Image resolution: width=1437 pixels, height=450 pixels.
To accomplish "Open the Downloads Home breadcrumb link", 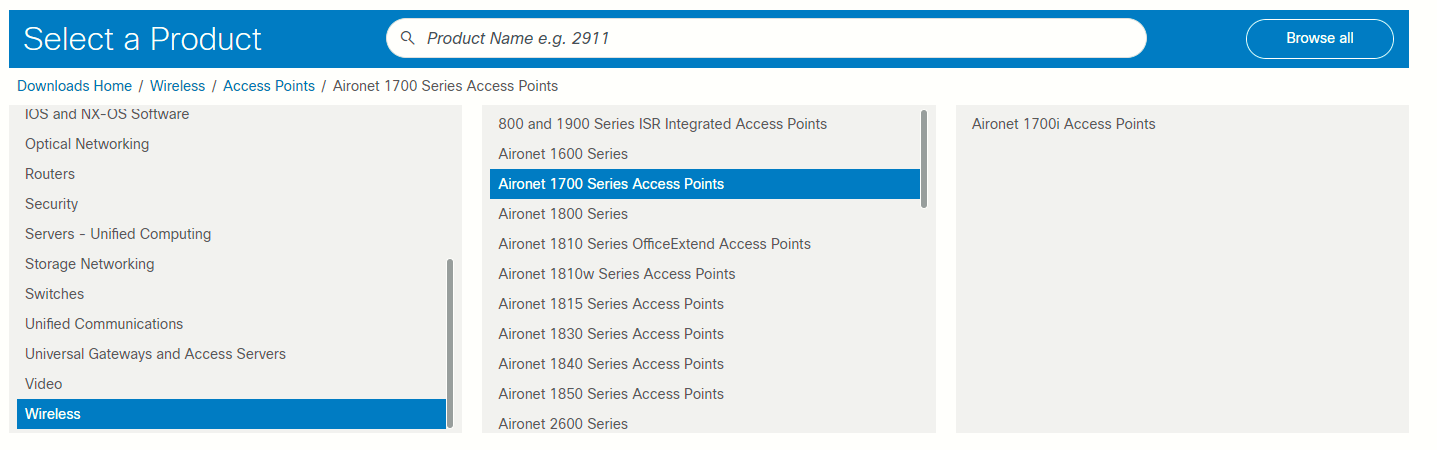I will 74,86.
